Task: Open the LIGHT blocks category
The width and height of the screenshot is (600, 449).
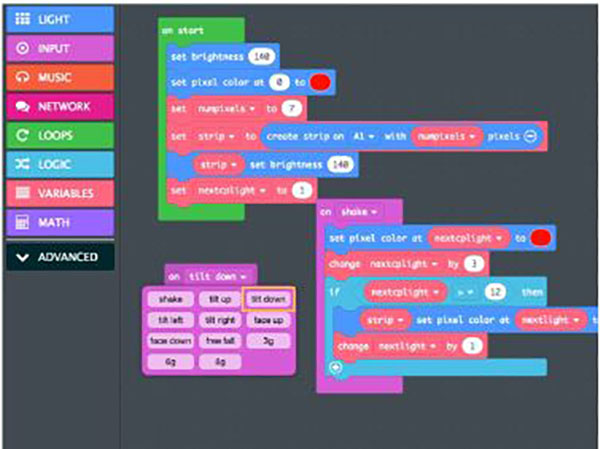Action: point(59,19)
